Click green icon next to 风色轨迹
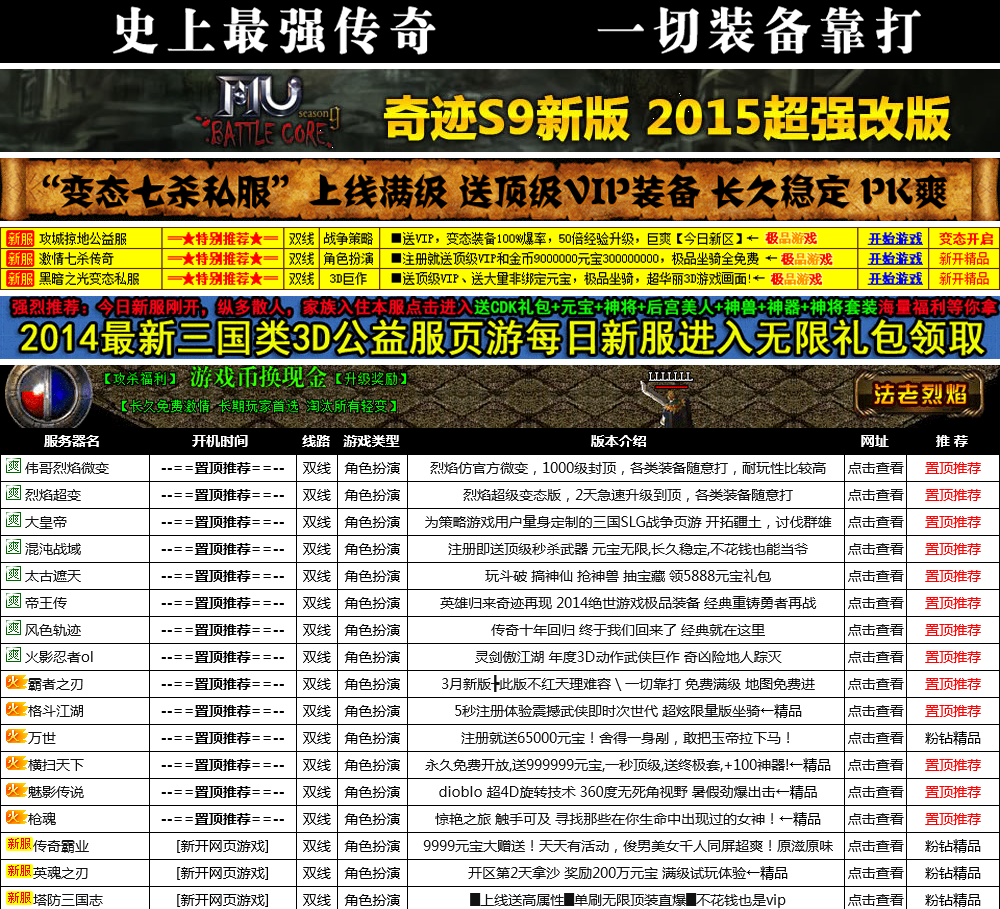This screenshot has height=909, width=1000. coord(13,628)
